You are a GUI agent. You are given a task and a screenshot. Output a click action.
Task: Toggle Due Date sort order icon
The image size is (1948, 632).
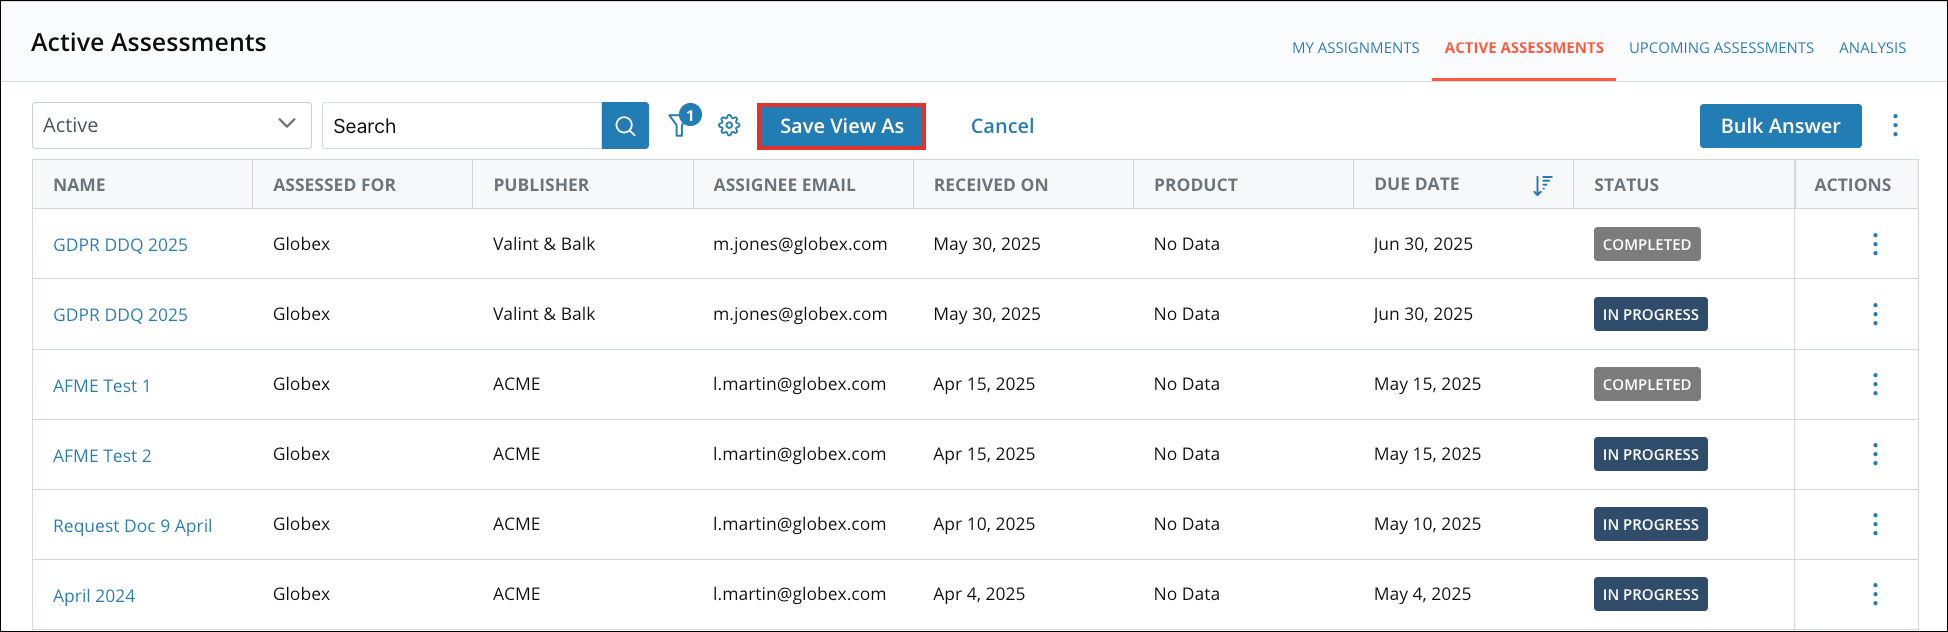1542,185
